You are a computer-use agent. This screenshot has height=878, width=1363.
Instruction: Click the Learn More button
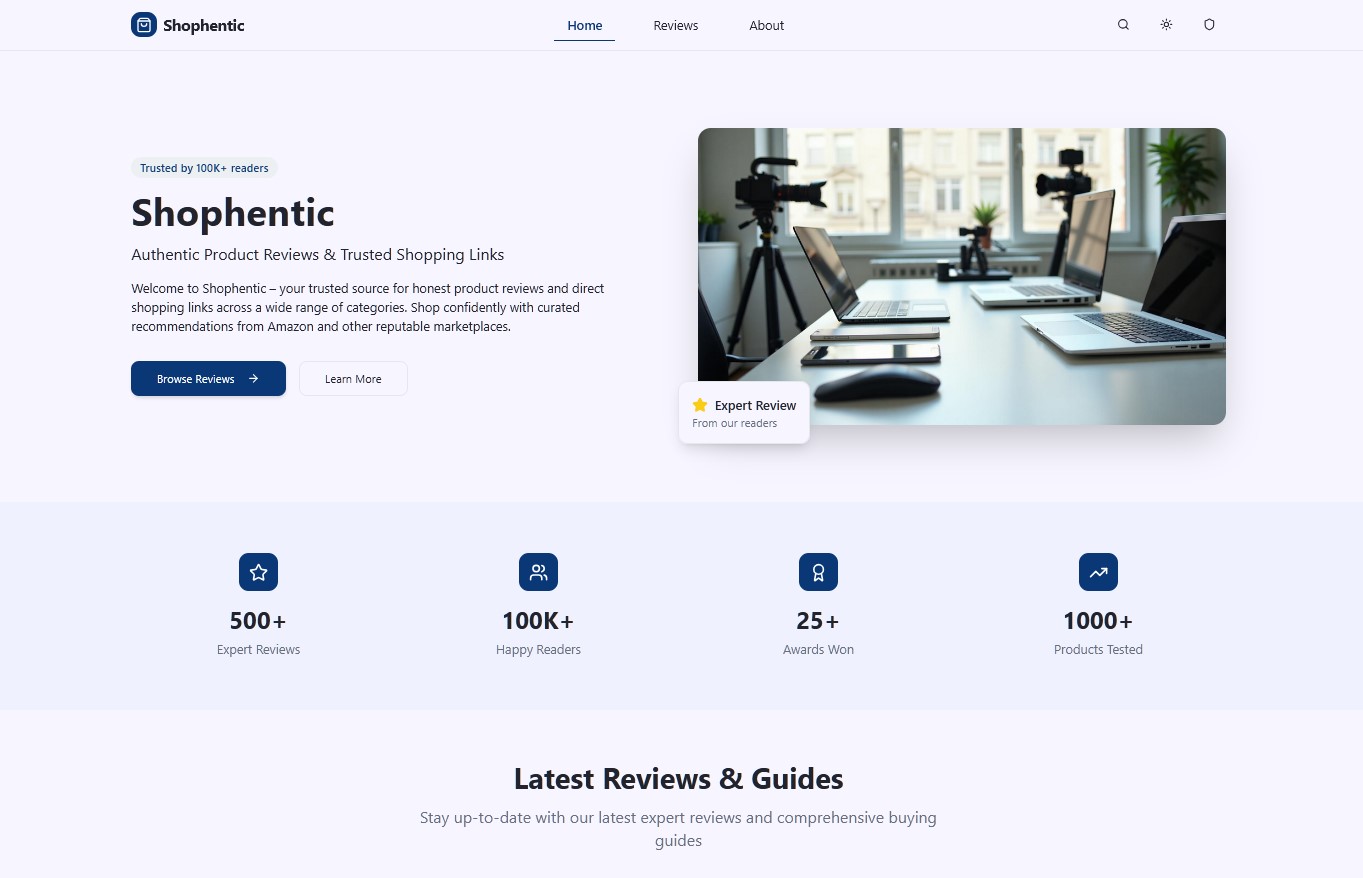point(353,378)
